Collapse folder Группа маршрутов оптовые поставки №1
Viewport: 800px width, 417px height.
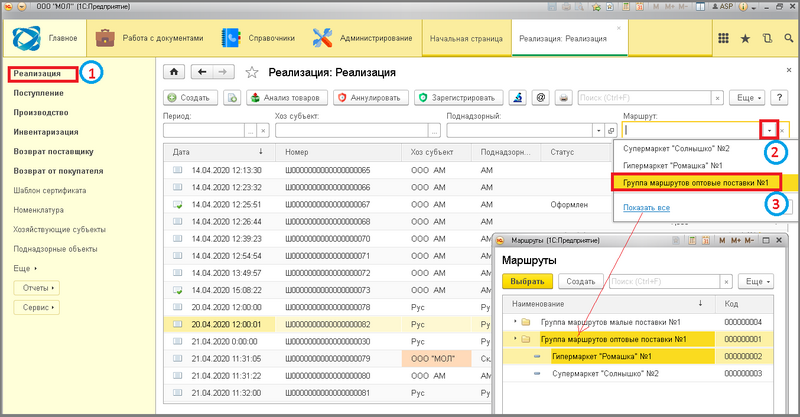pos(515,339)
